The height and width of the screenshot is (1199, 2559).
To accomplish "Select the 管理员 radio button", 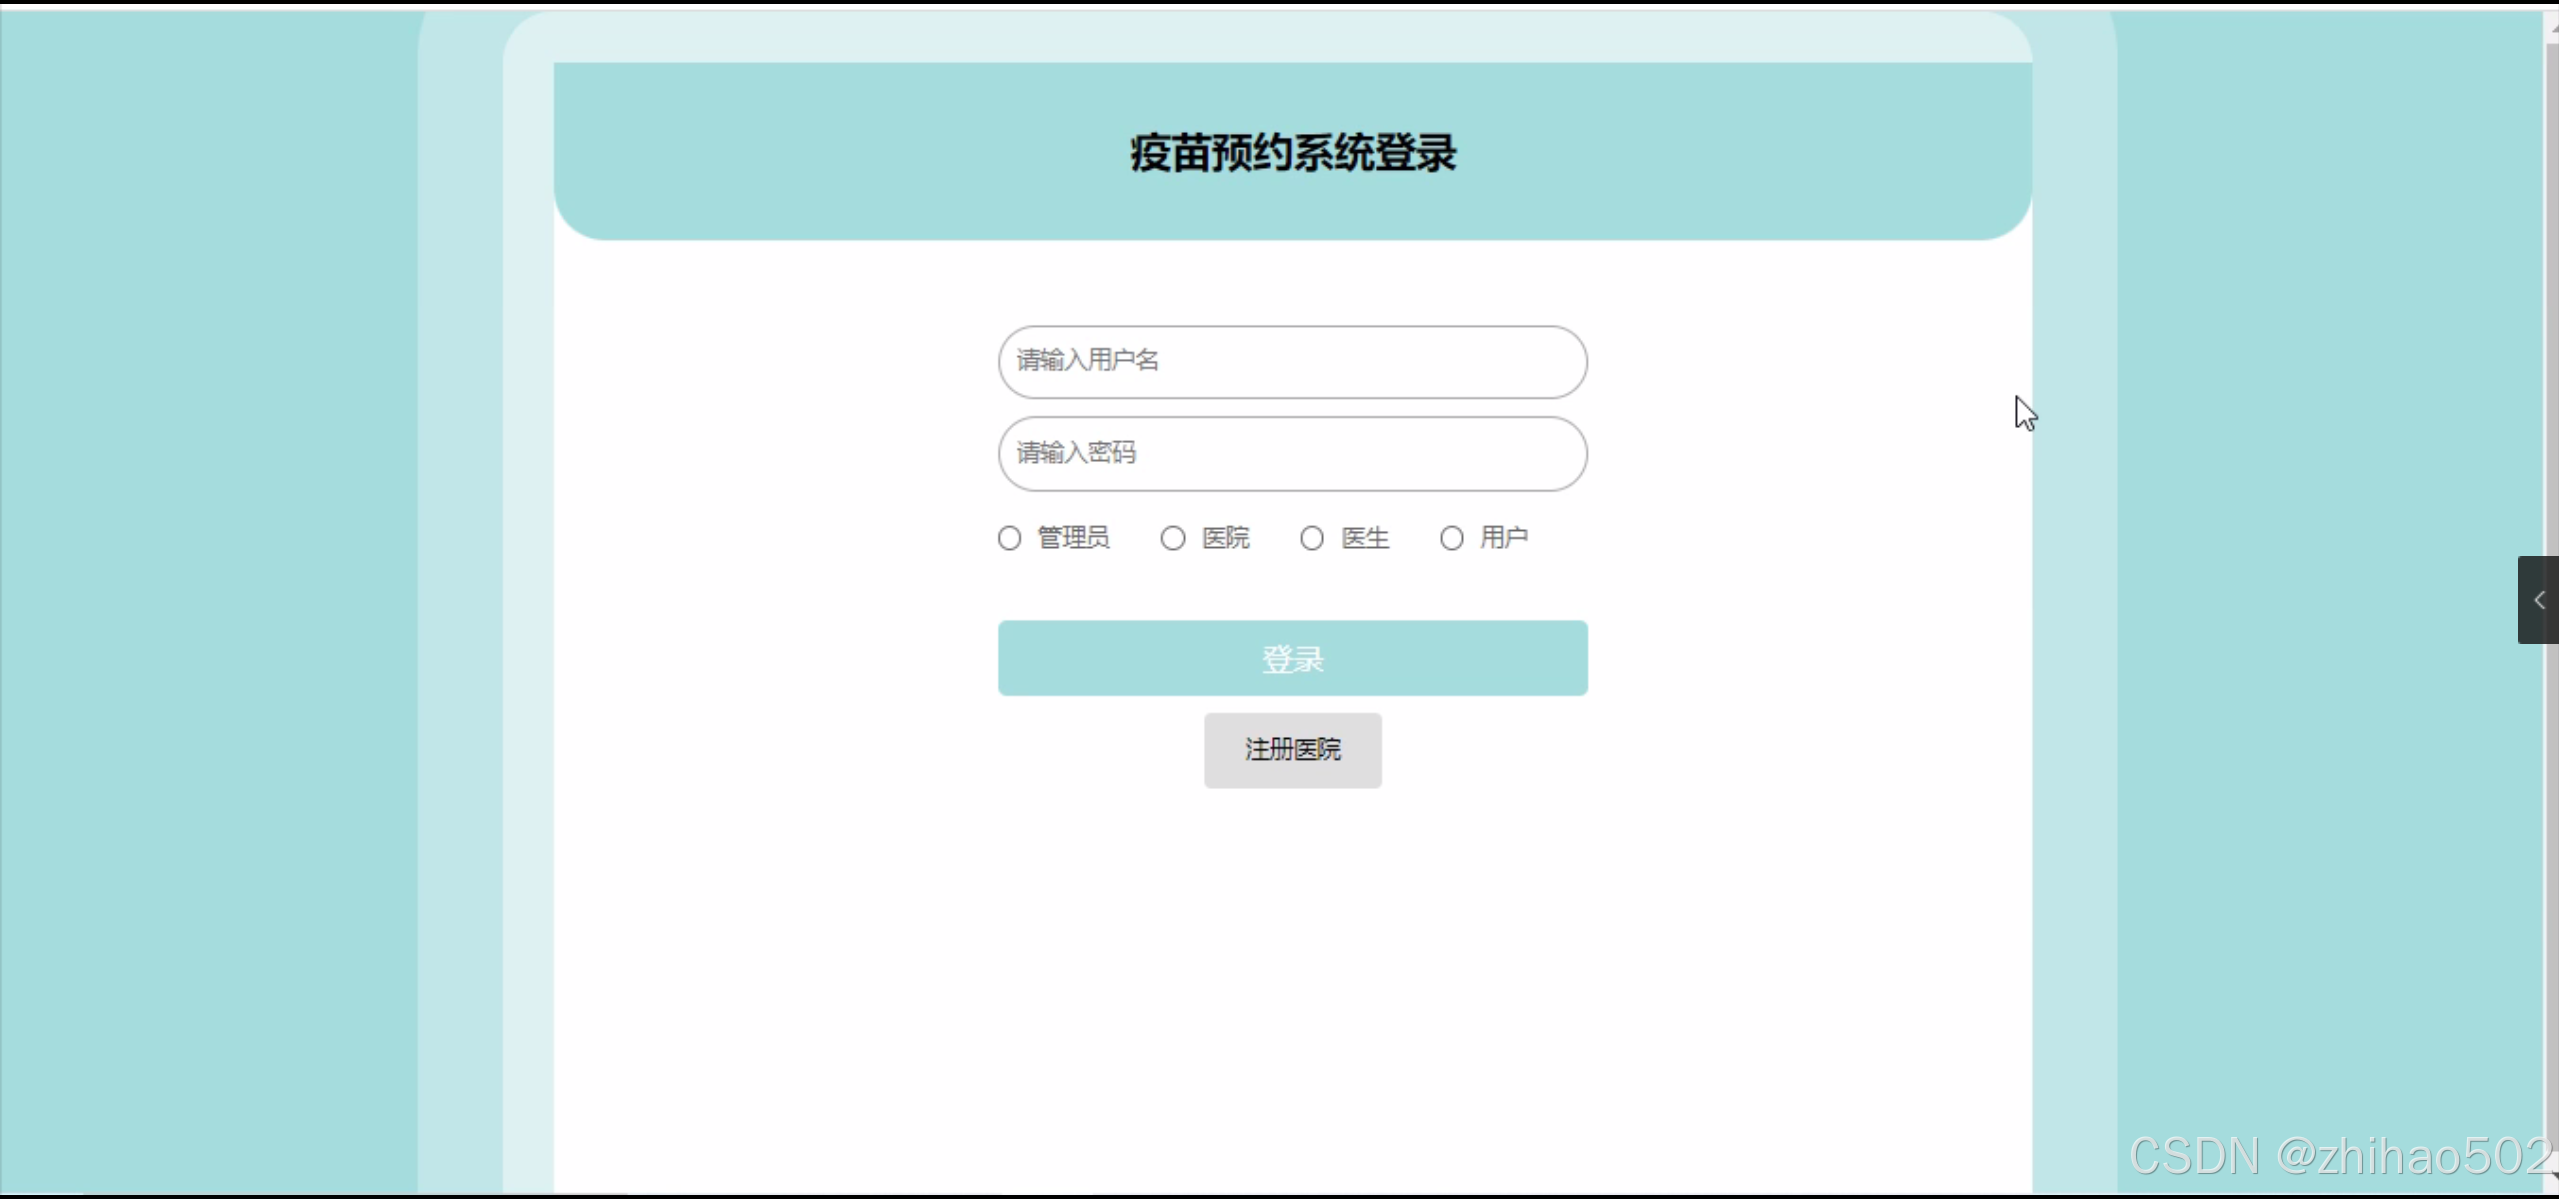I will (1009, 538).
